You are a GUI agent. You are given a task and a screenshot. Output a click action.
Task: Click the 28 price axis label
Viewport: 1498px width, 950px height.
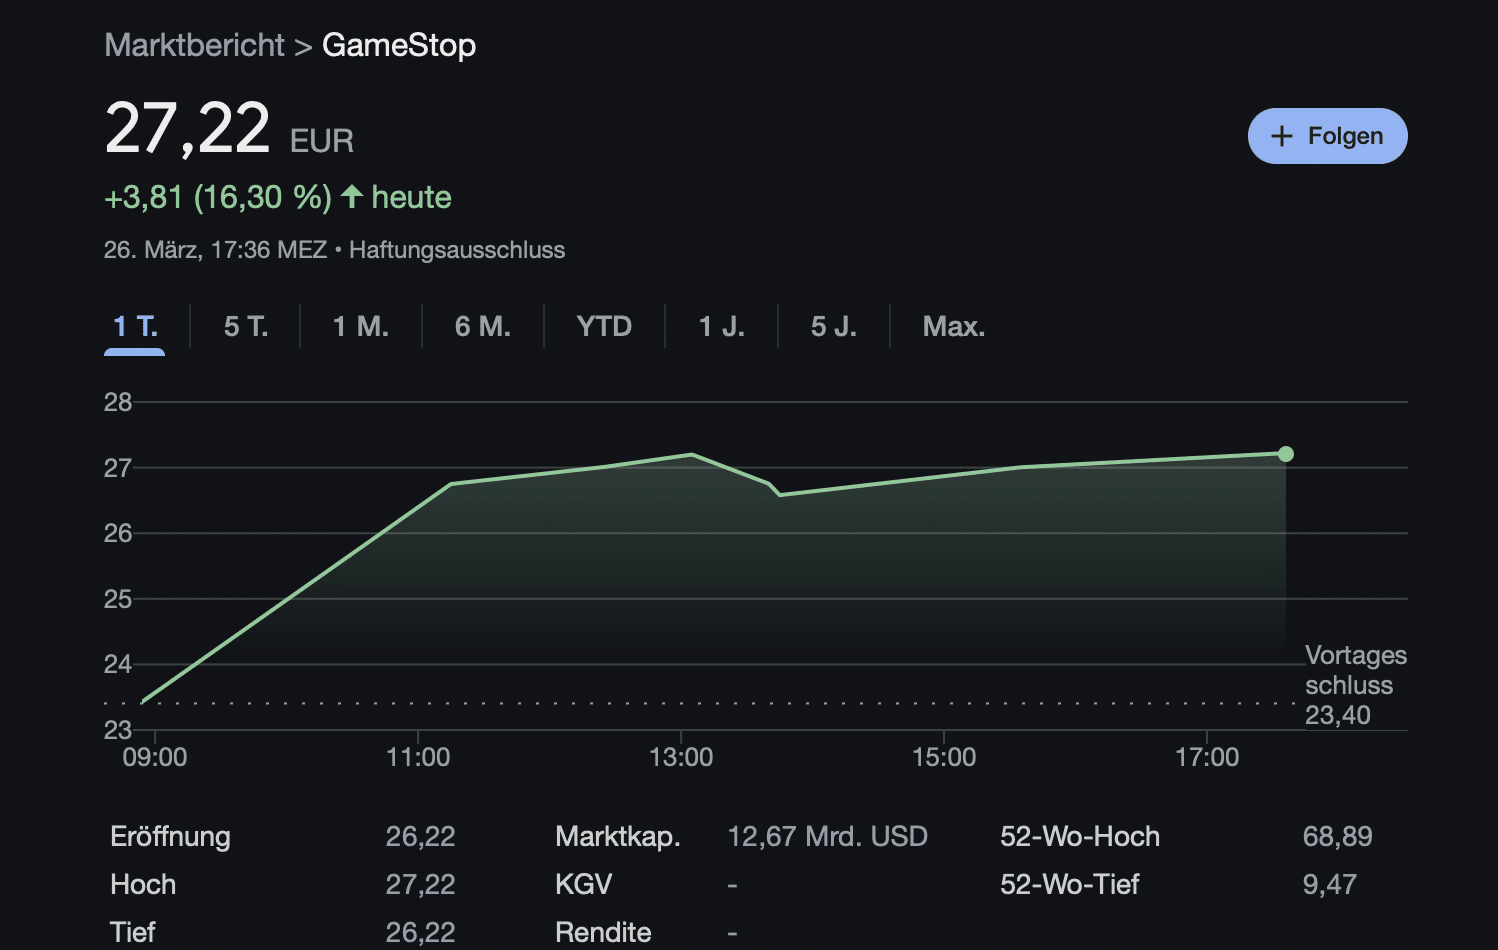tap(118, 402)
